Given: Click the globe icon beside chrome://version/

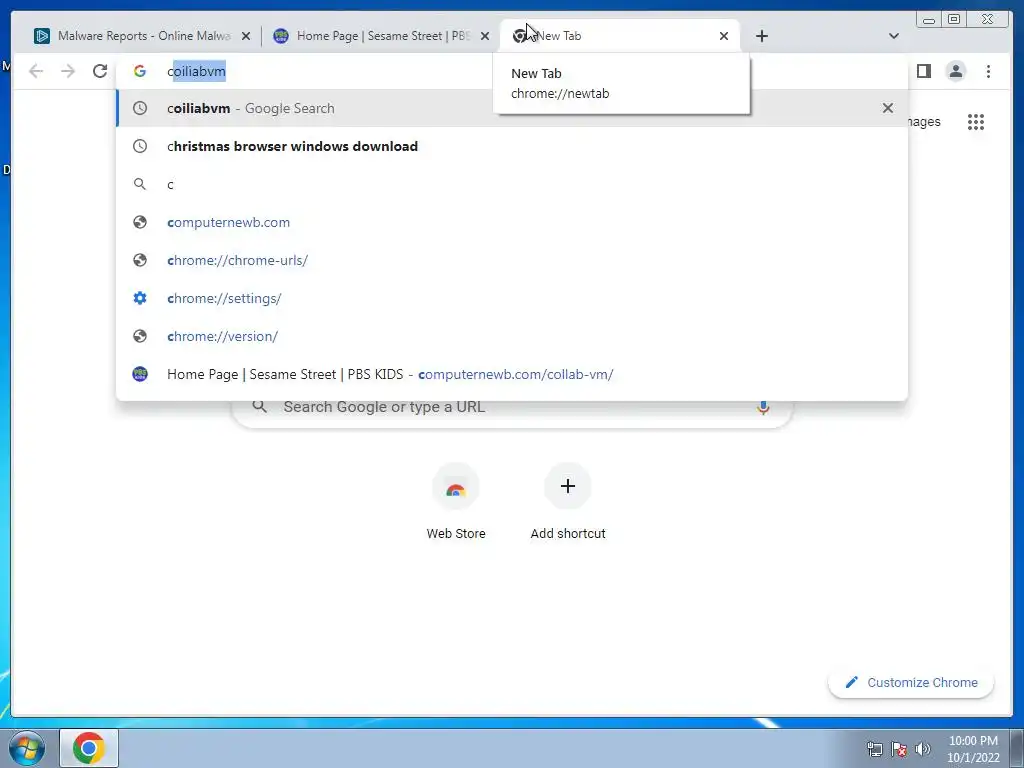Looking at the screenshot, I should tap(140, 336).
